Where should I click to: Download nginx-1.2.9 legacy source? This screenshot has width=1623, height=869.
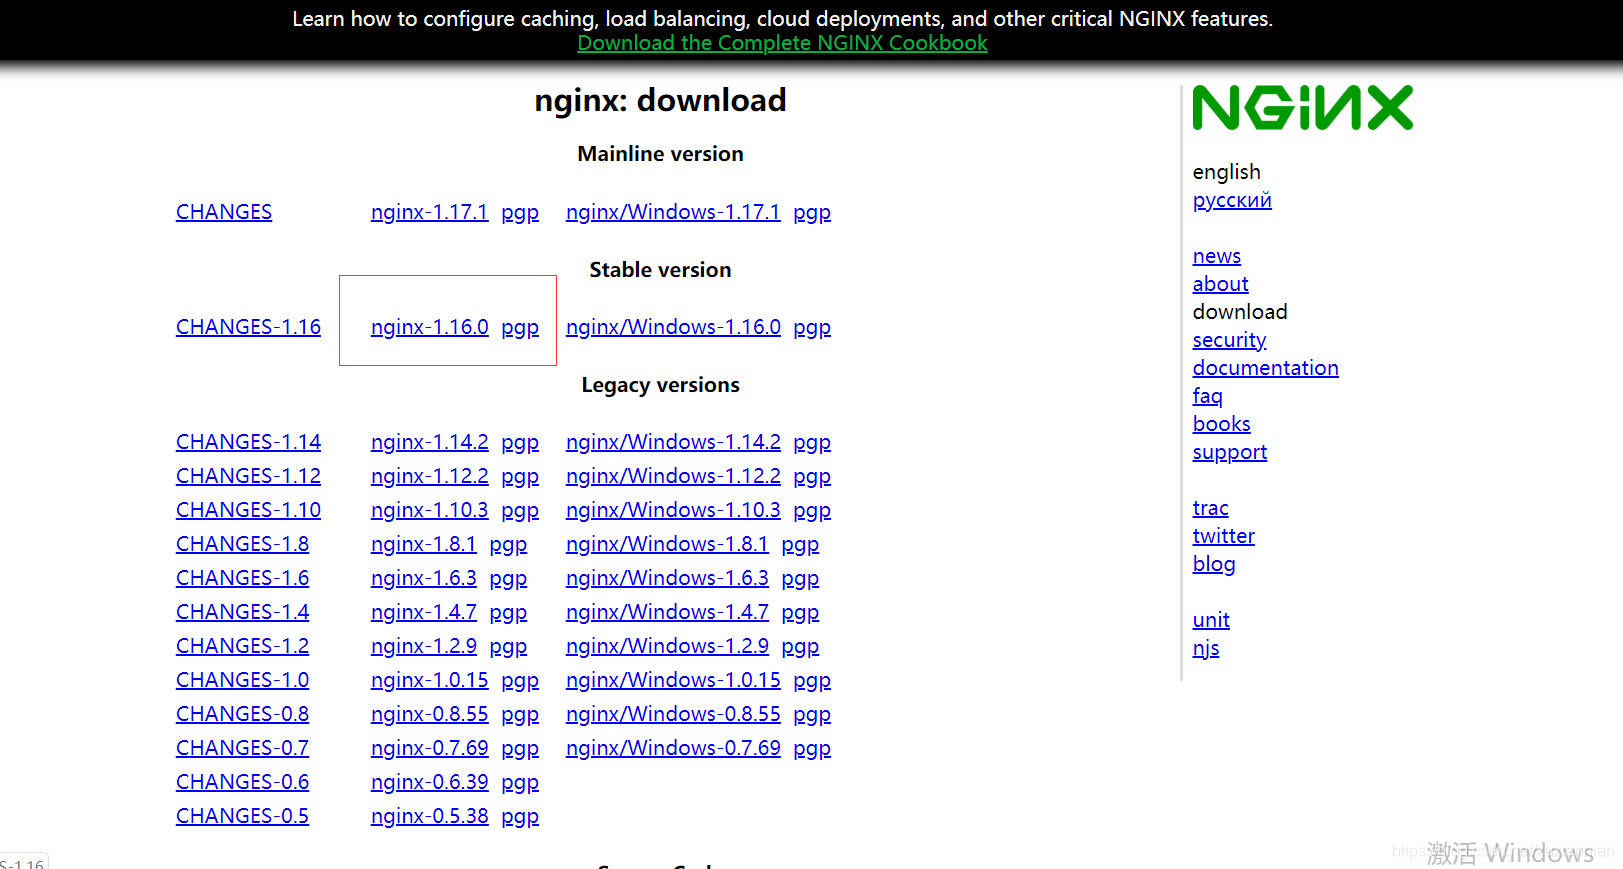(x=423, y=646)
